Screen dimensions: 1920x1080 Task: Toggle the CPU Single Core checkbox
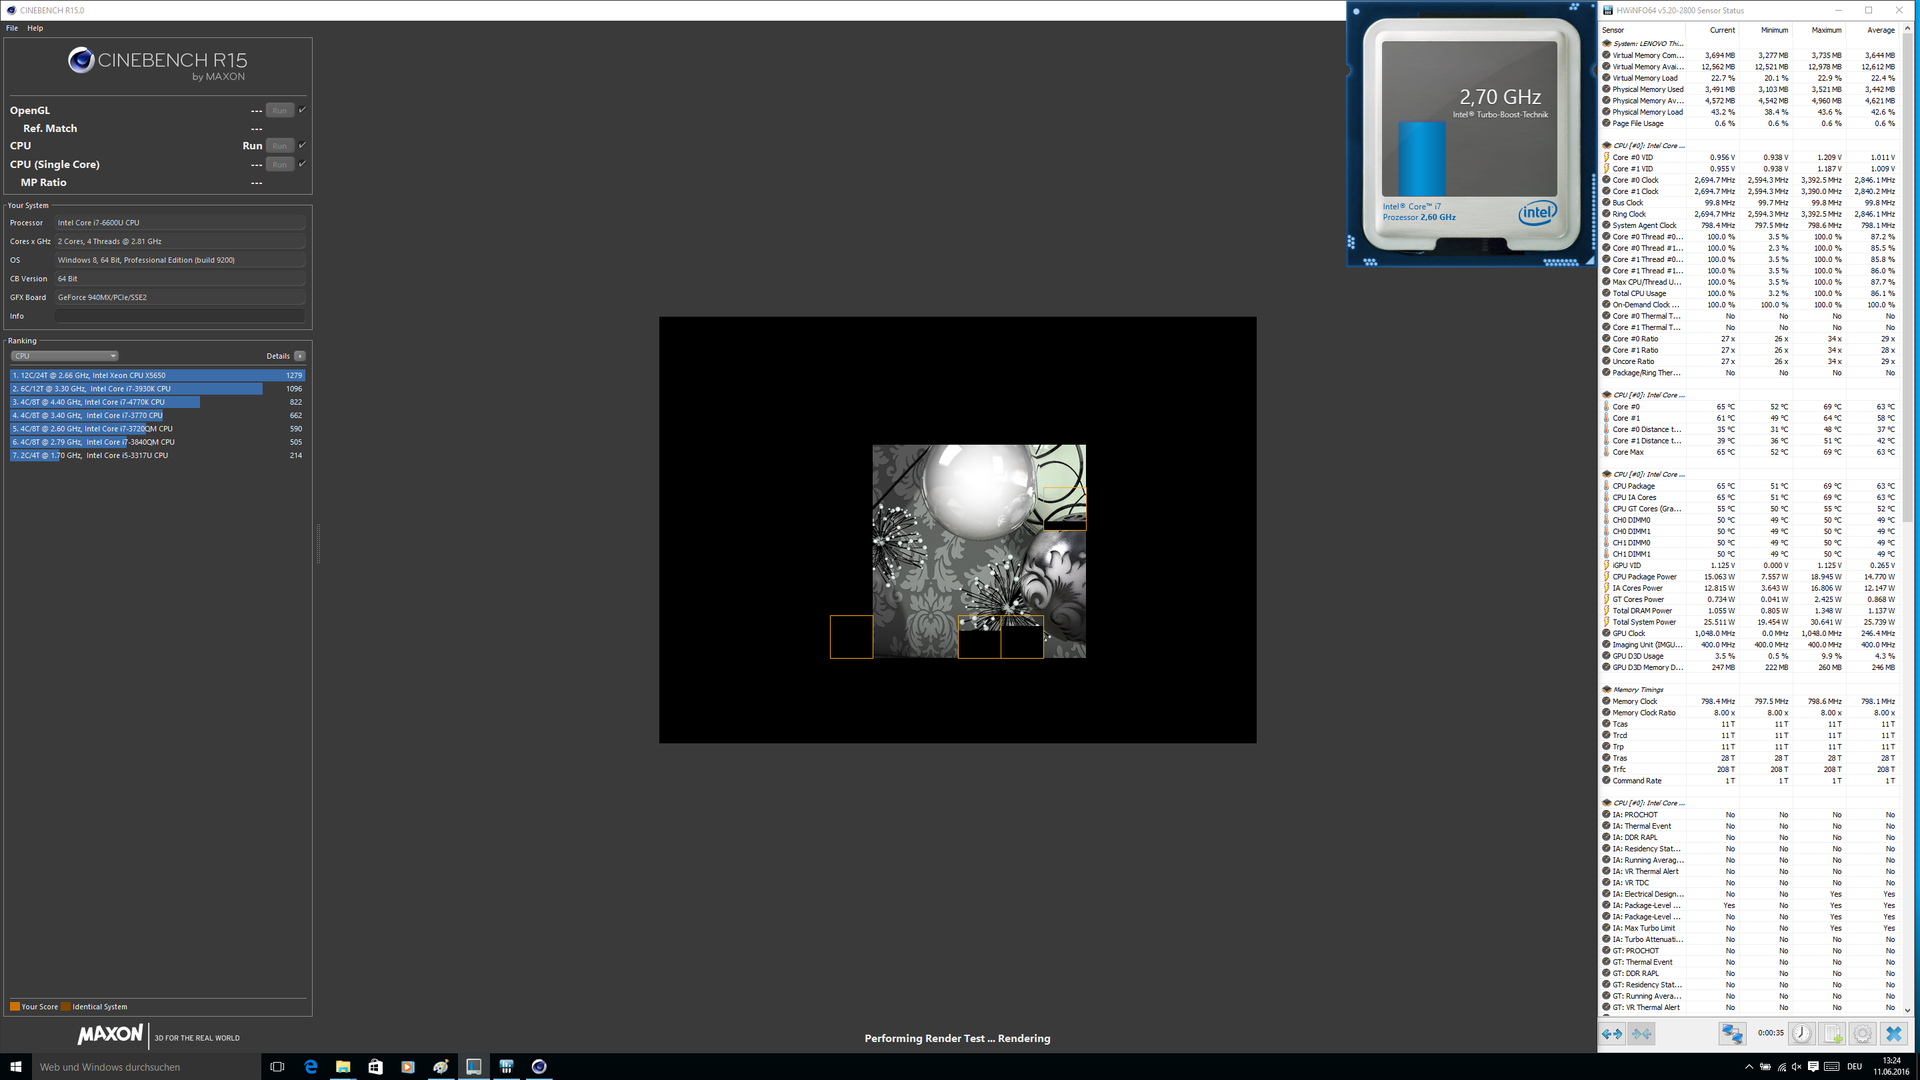pos(302,164)
